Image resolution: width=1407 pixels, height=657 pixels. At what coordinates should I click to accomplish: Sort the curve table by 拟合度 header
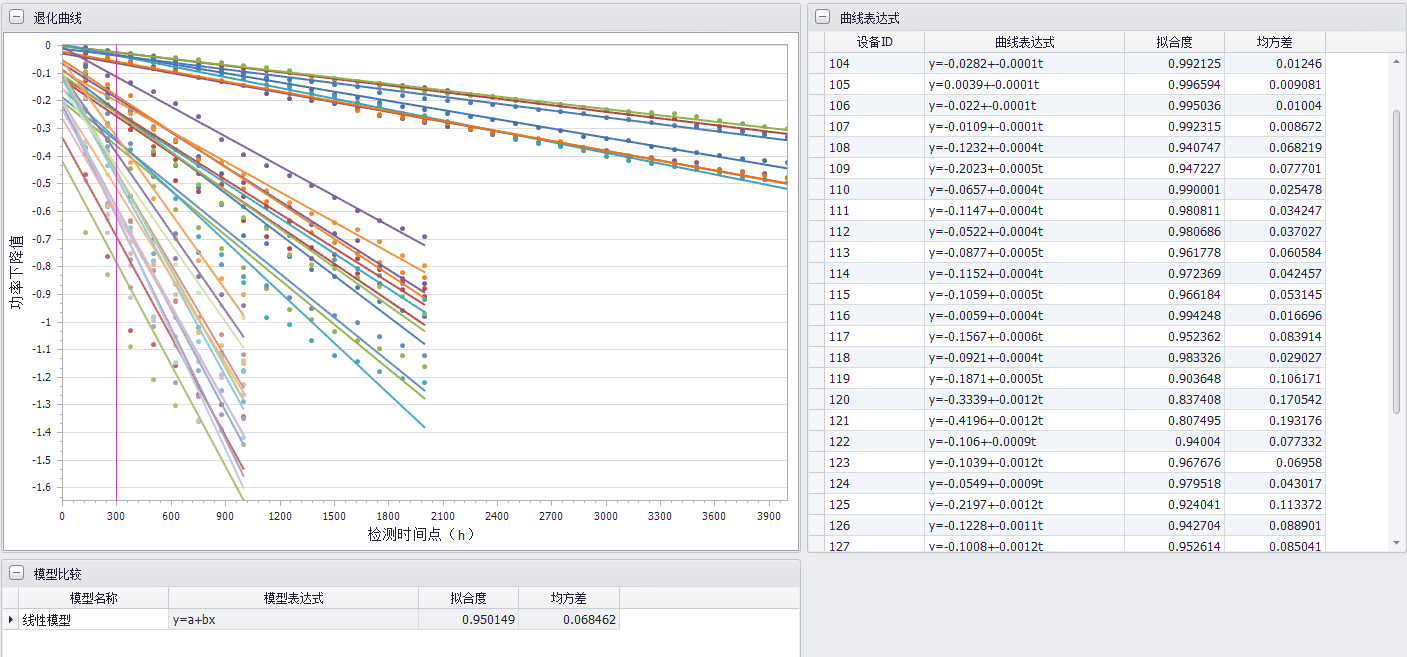pyautogui.click(x=1174, y=42)
